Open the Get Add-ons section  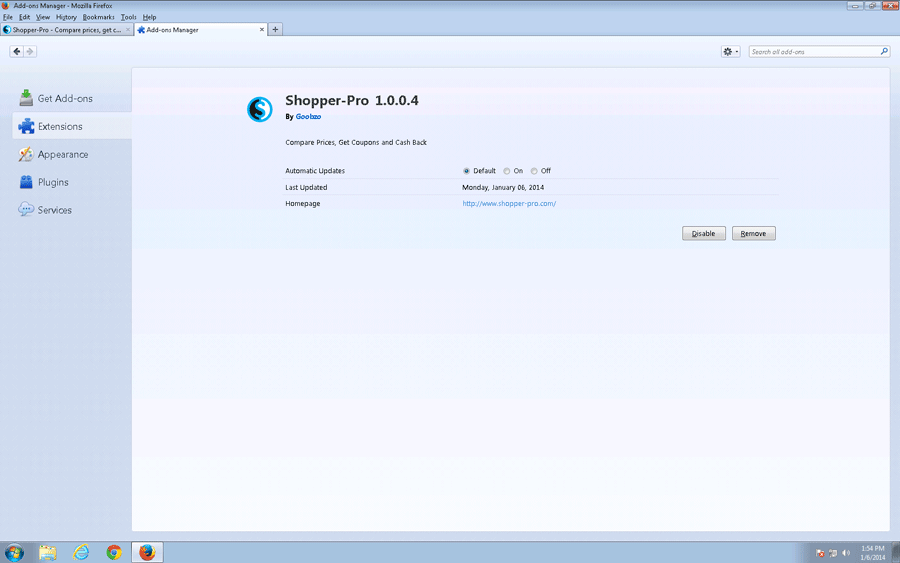pos(65,98)
